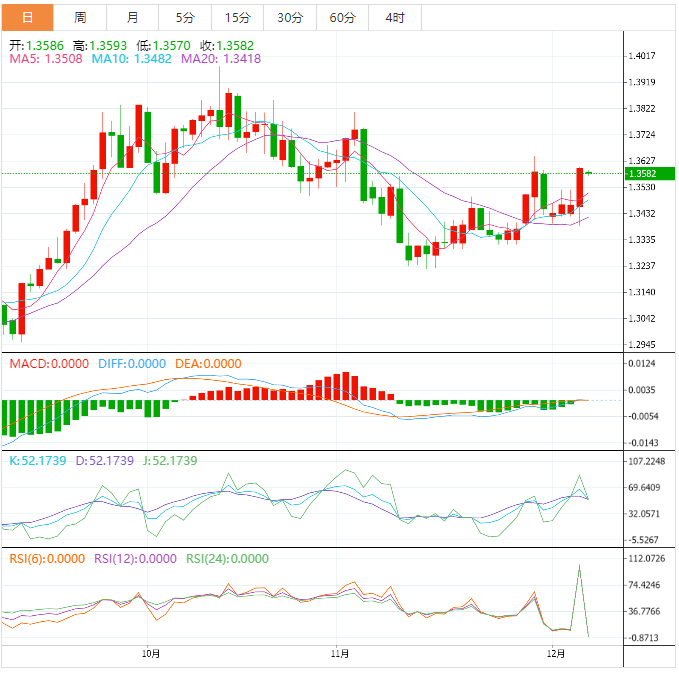
Task: Switch to the 4时 timeframe tab
Action: click(x=395, y=18)
